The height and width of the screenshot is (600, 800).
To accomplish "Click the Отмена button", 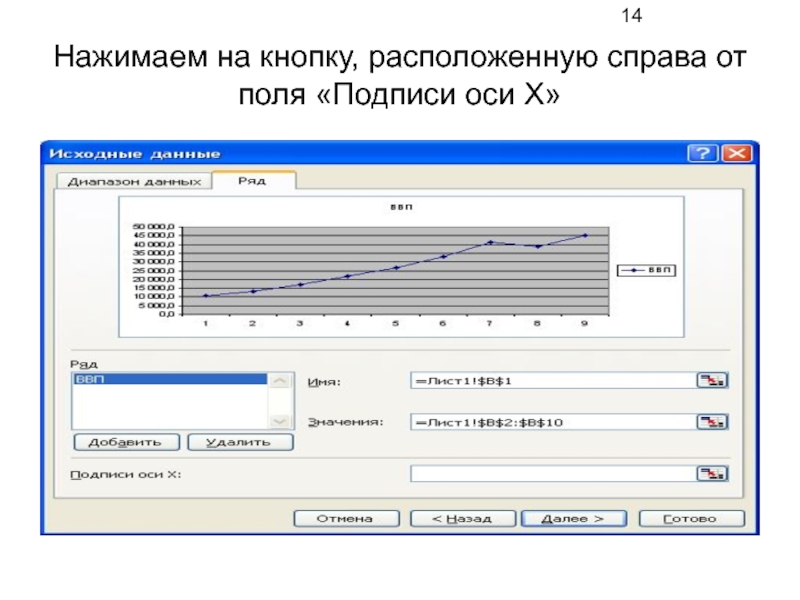I will tap(346, 519).
